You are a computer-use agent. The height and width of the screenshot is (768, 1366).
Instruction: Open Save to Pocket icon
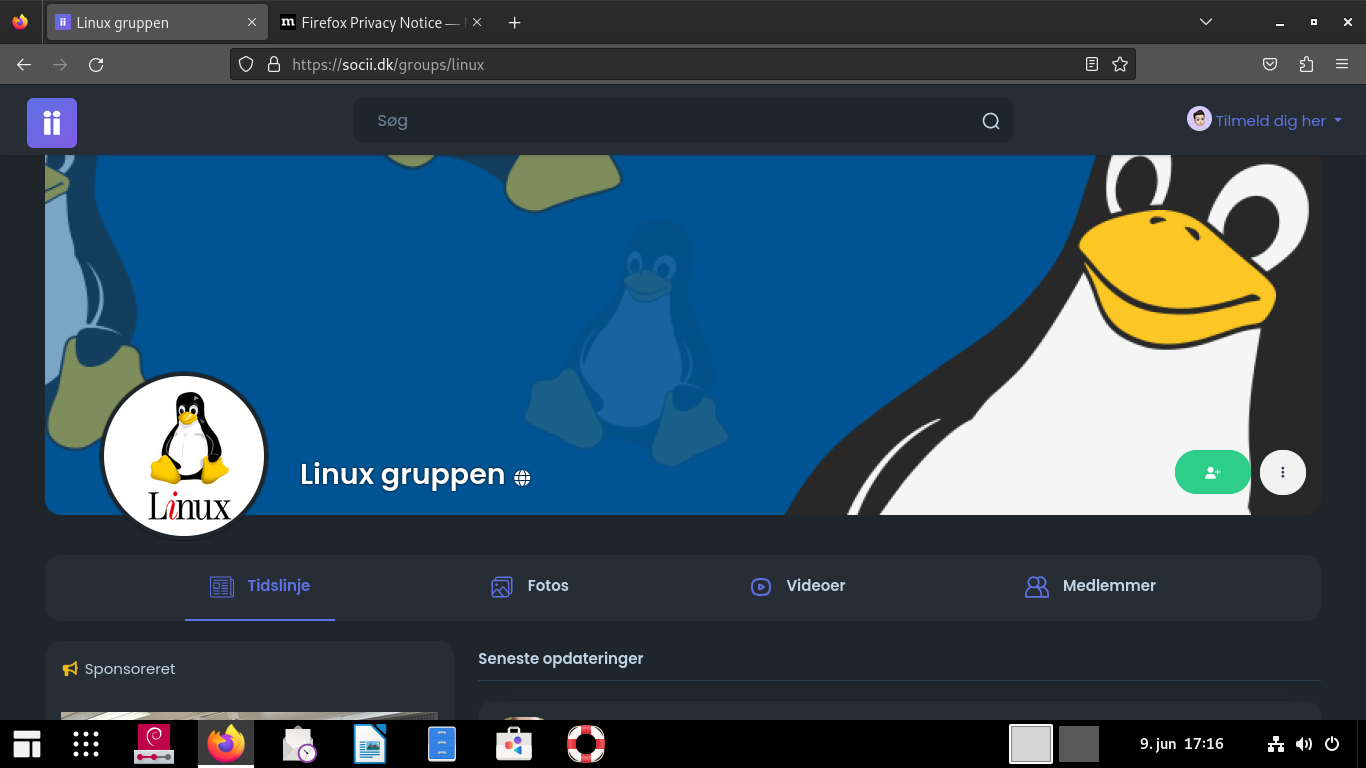pos(1270,64)
